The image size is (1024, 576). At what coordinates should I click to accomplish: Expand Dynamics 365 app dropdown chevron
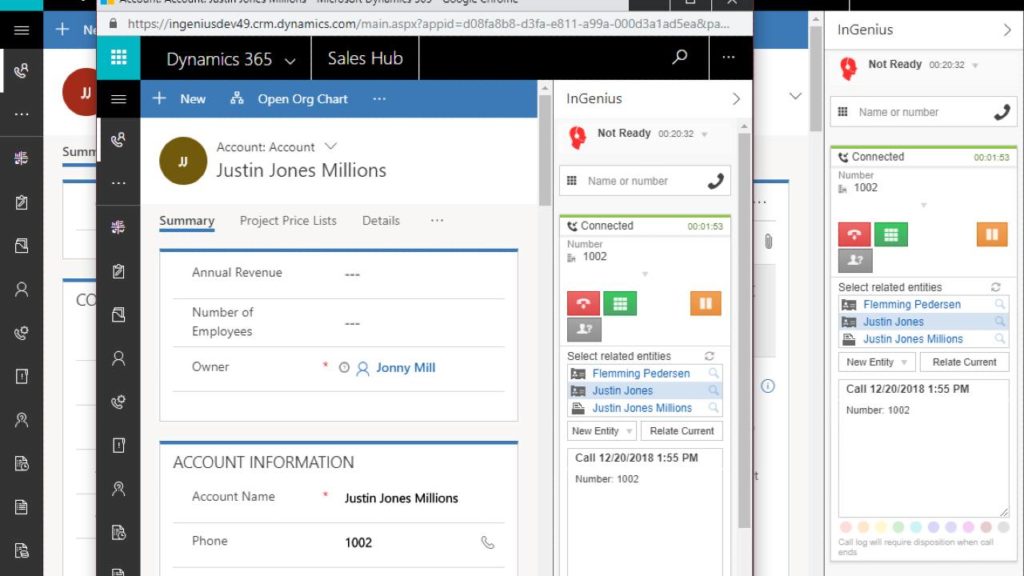click(x=290, y=60)
